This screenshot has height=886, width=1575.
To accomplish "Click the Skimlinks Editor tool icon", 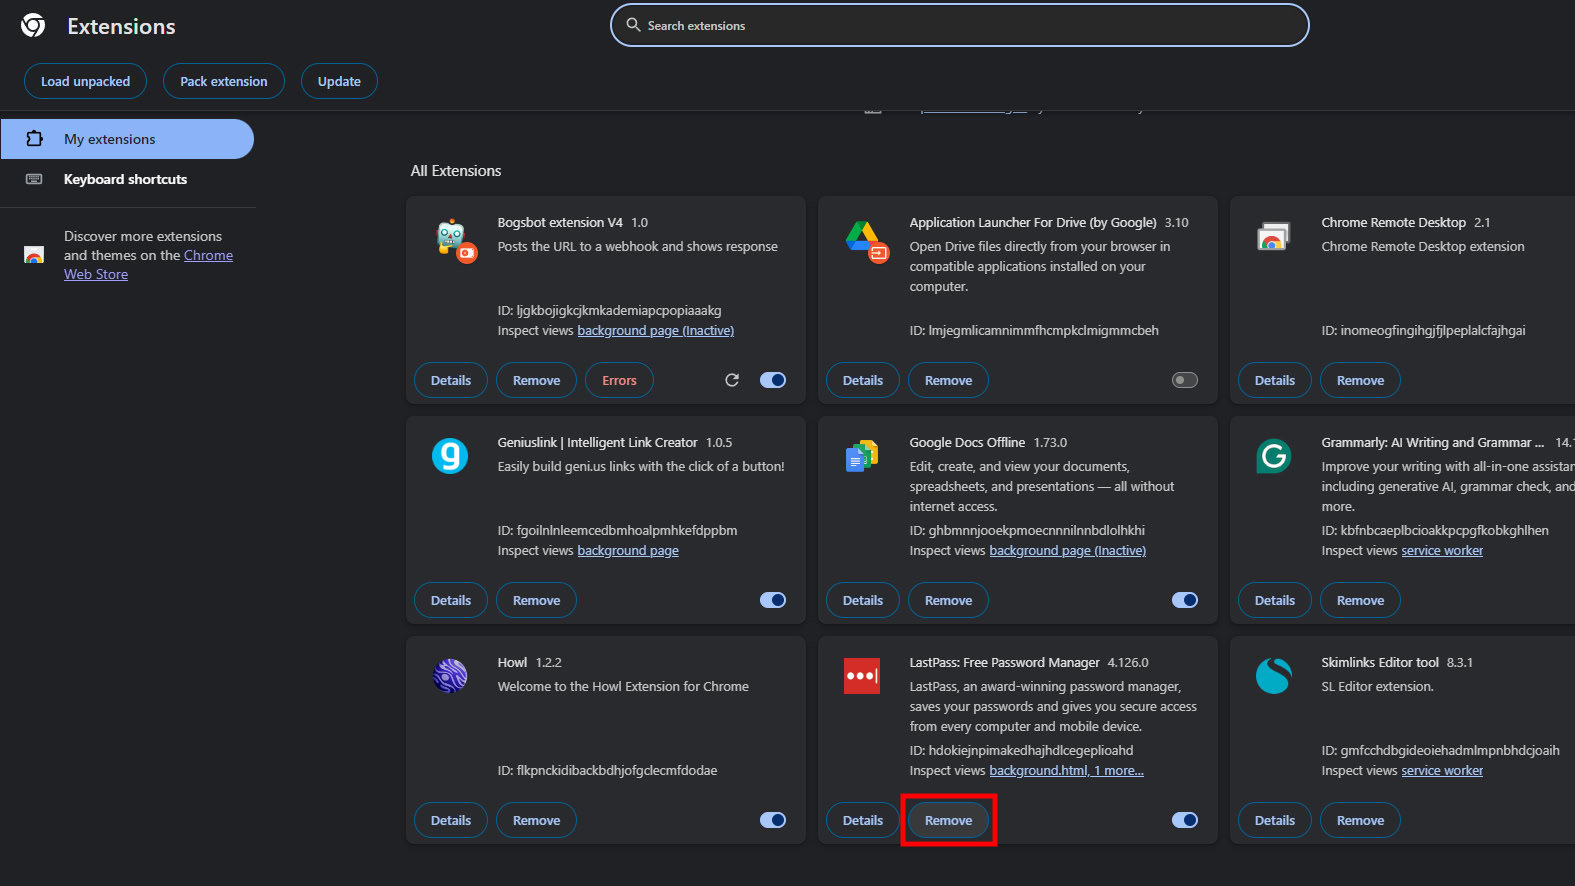I will 1273,676.
